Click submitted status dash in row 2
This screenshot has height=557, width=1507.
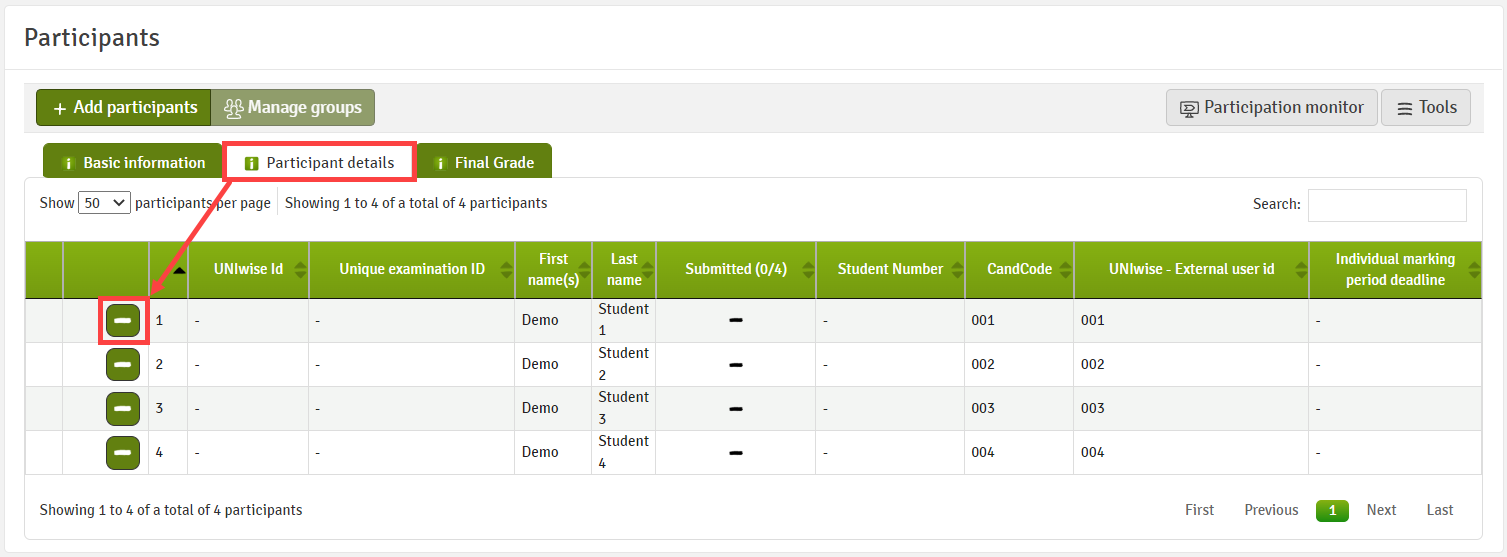coord(735,365)
